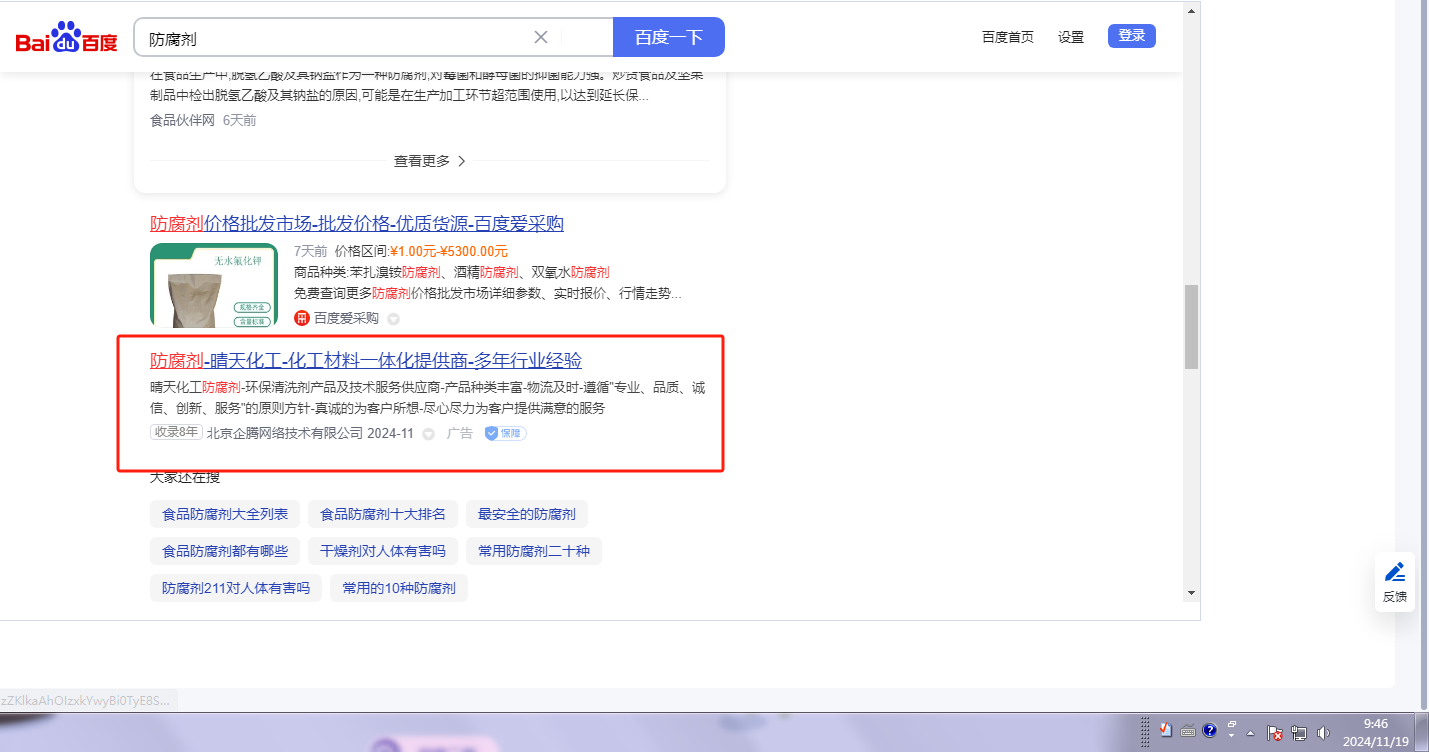Click the on-screen keyboard tray icon

pos(1187,731)
